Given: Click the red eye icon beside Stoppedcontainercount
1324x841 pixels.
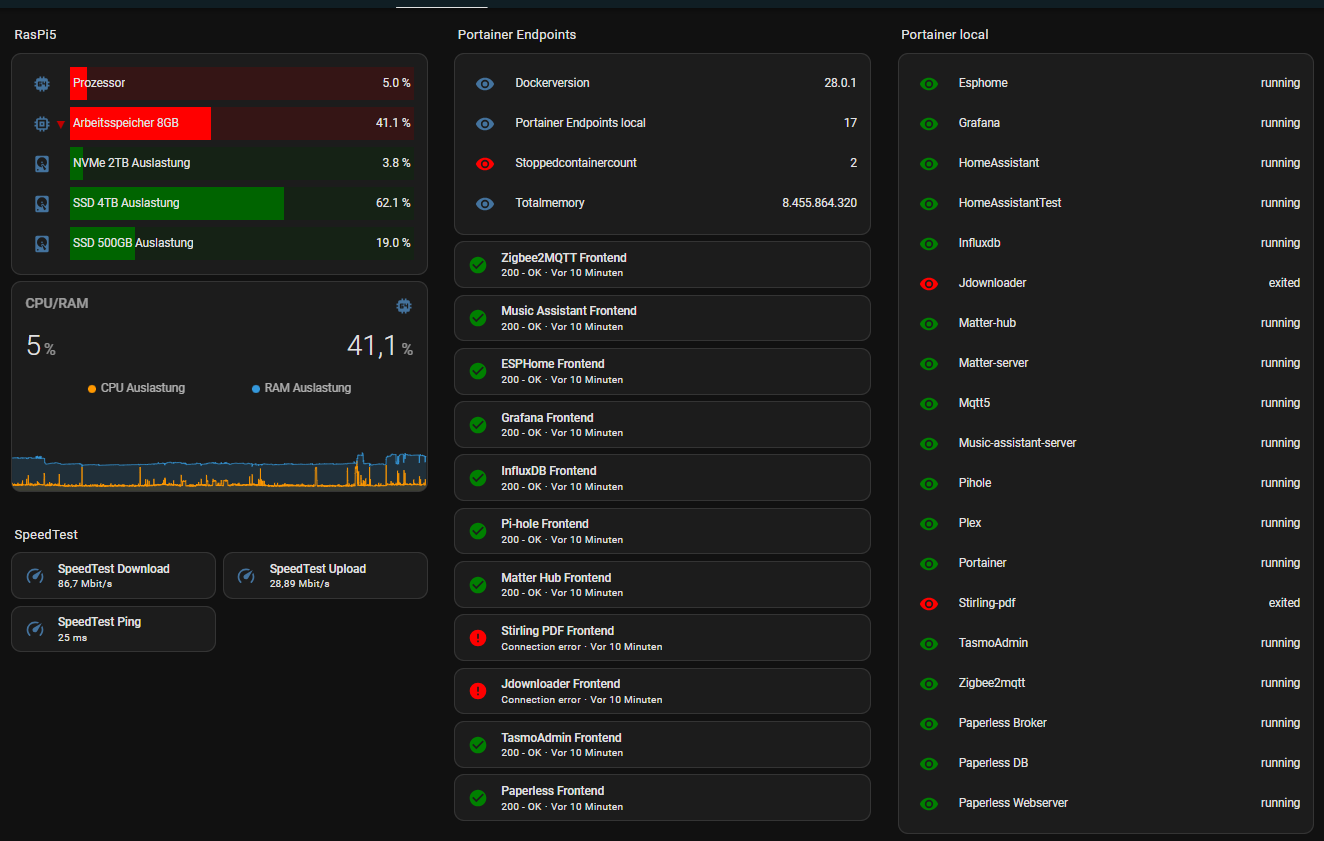Looking at the screenshot, I should click(x=485, y=163).
